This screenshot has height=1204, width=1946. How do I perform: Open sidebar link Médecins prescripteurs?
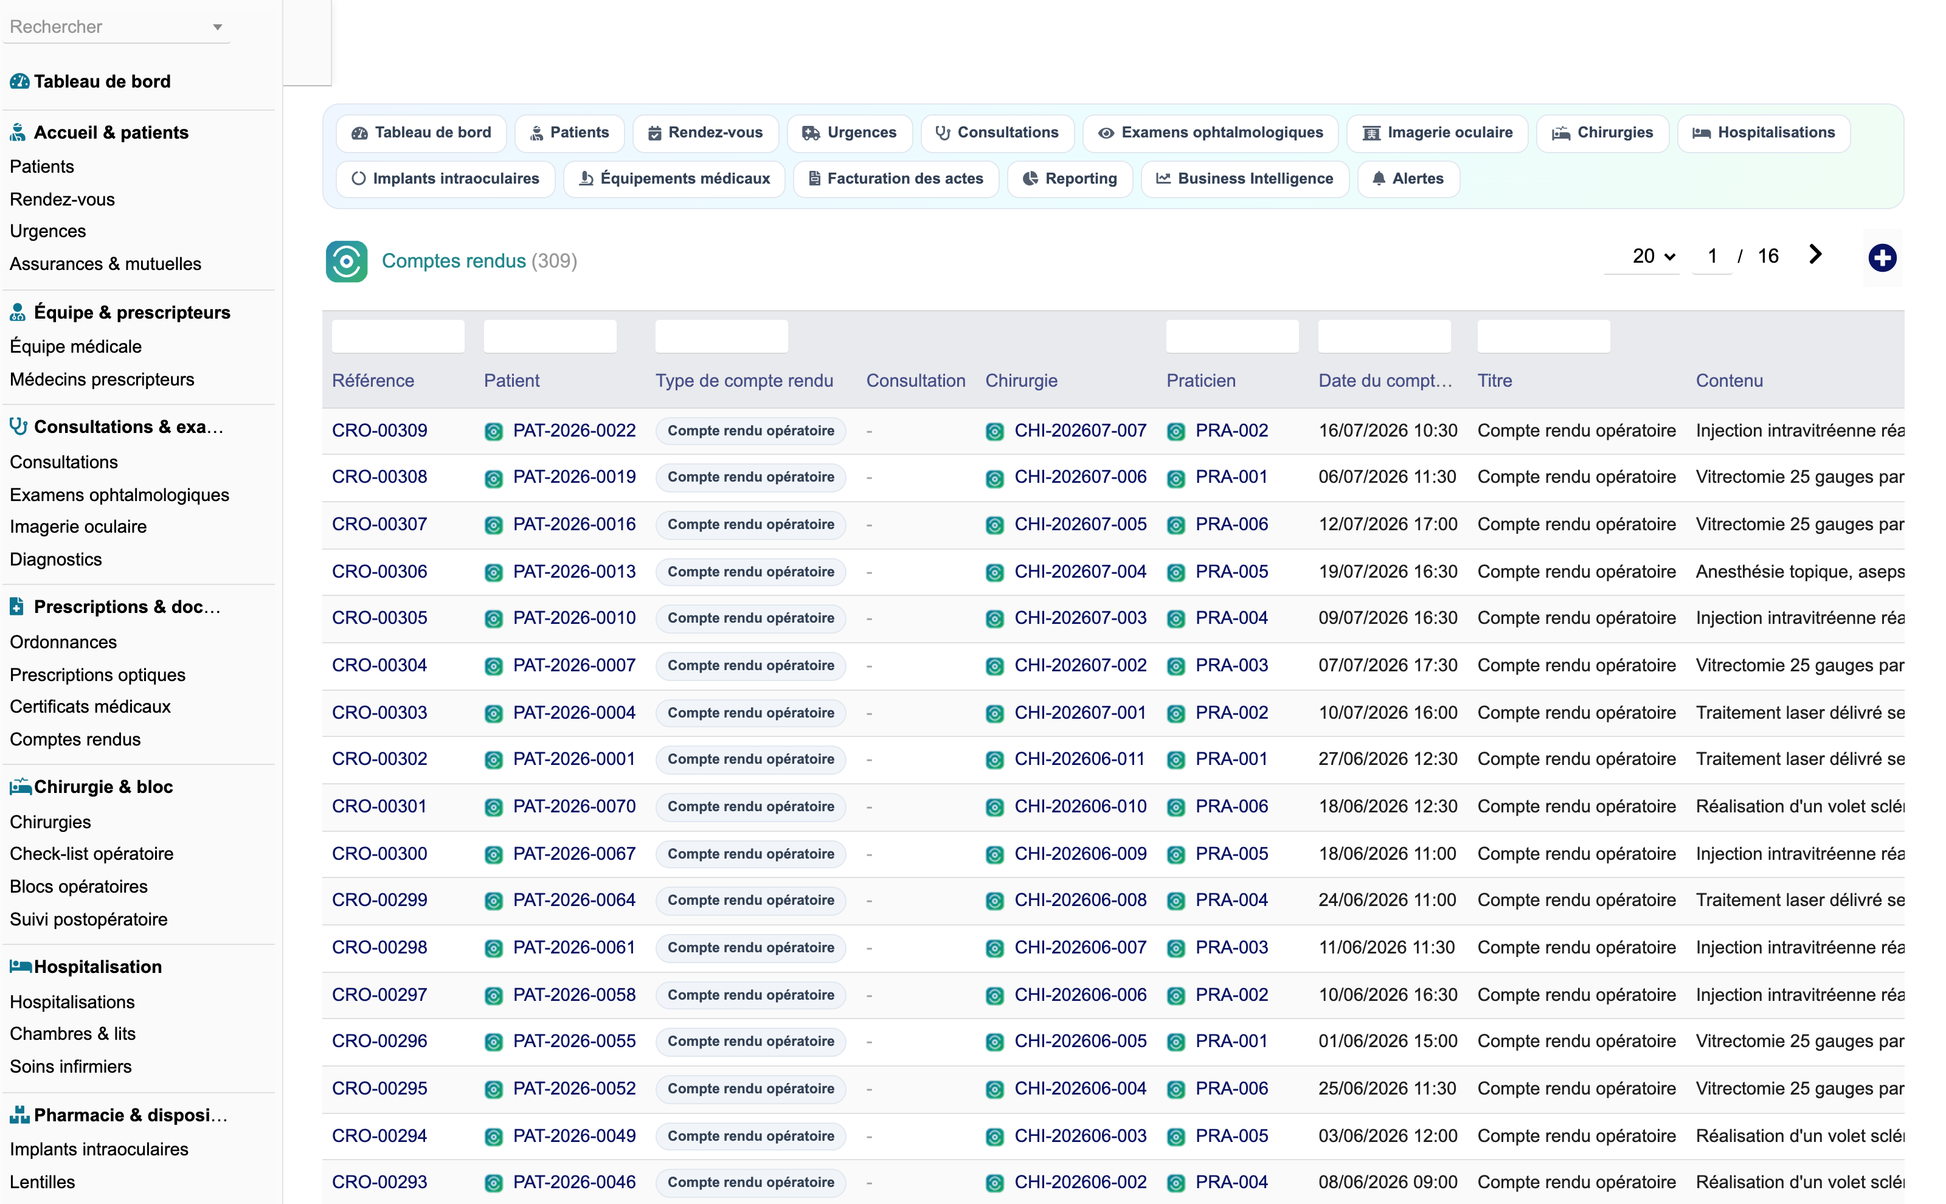(x=102, y=379)
